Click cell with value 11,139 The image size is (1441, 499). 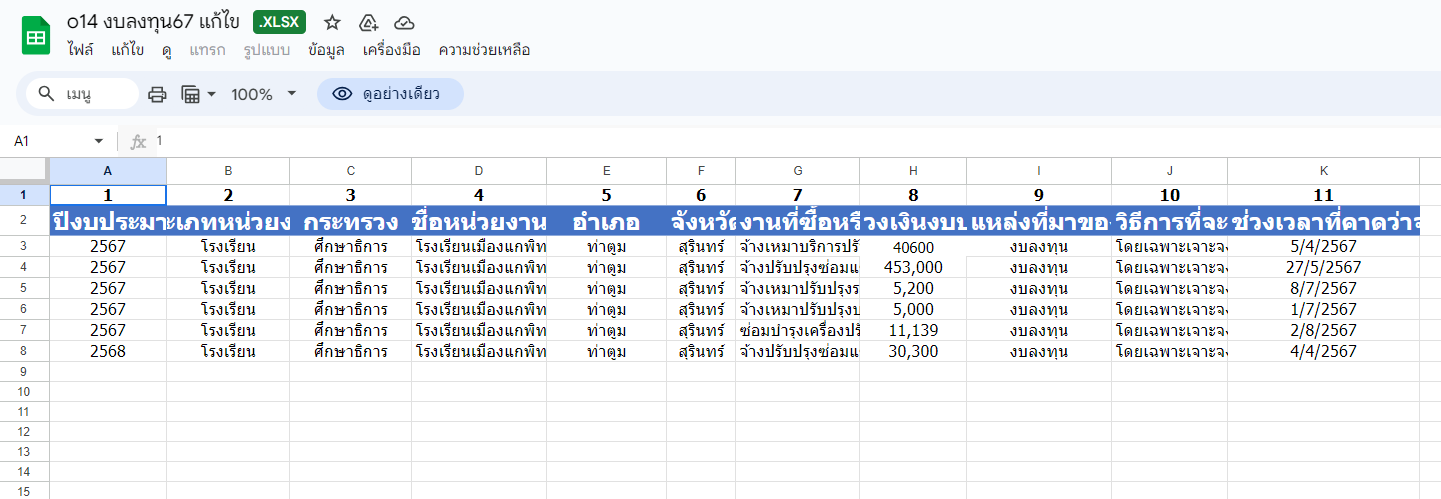[x=913, y=330]
